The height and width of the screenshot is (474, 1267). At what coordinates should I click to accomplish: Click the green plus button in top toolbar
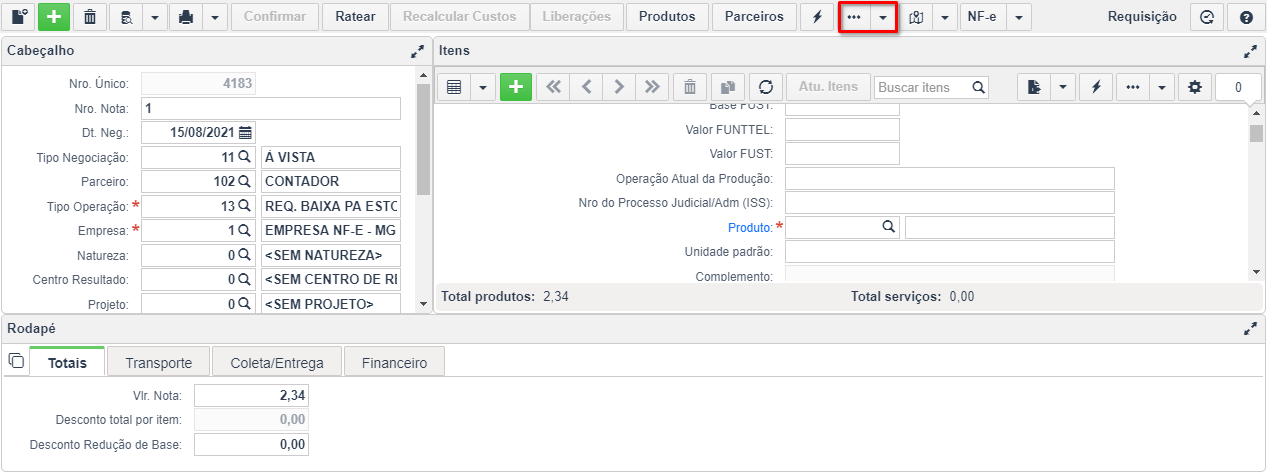[x=54, y=17]
